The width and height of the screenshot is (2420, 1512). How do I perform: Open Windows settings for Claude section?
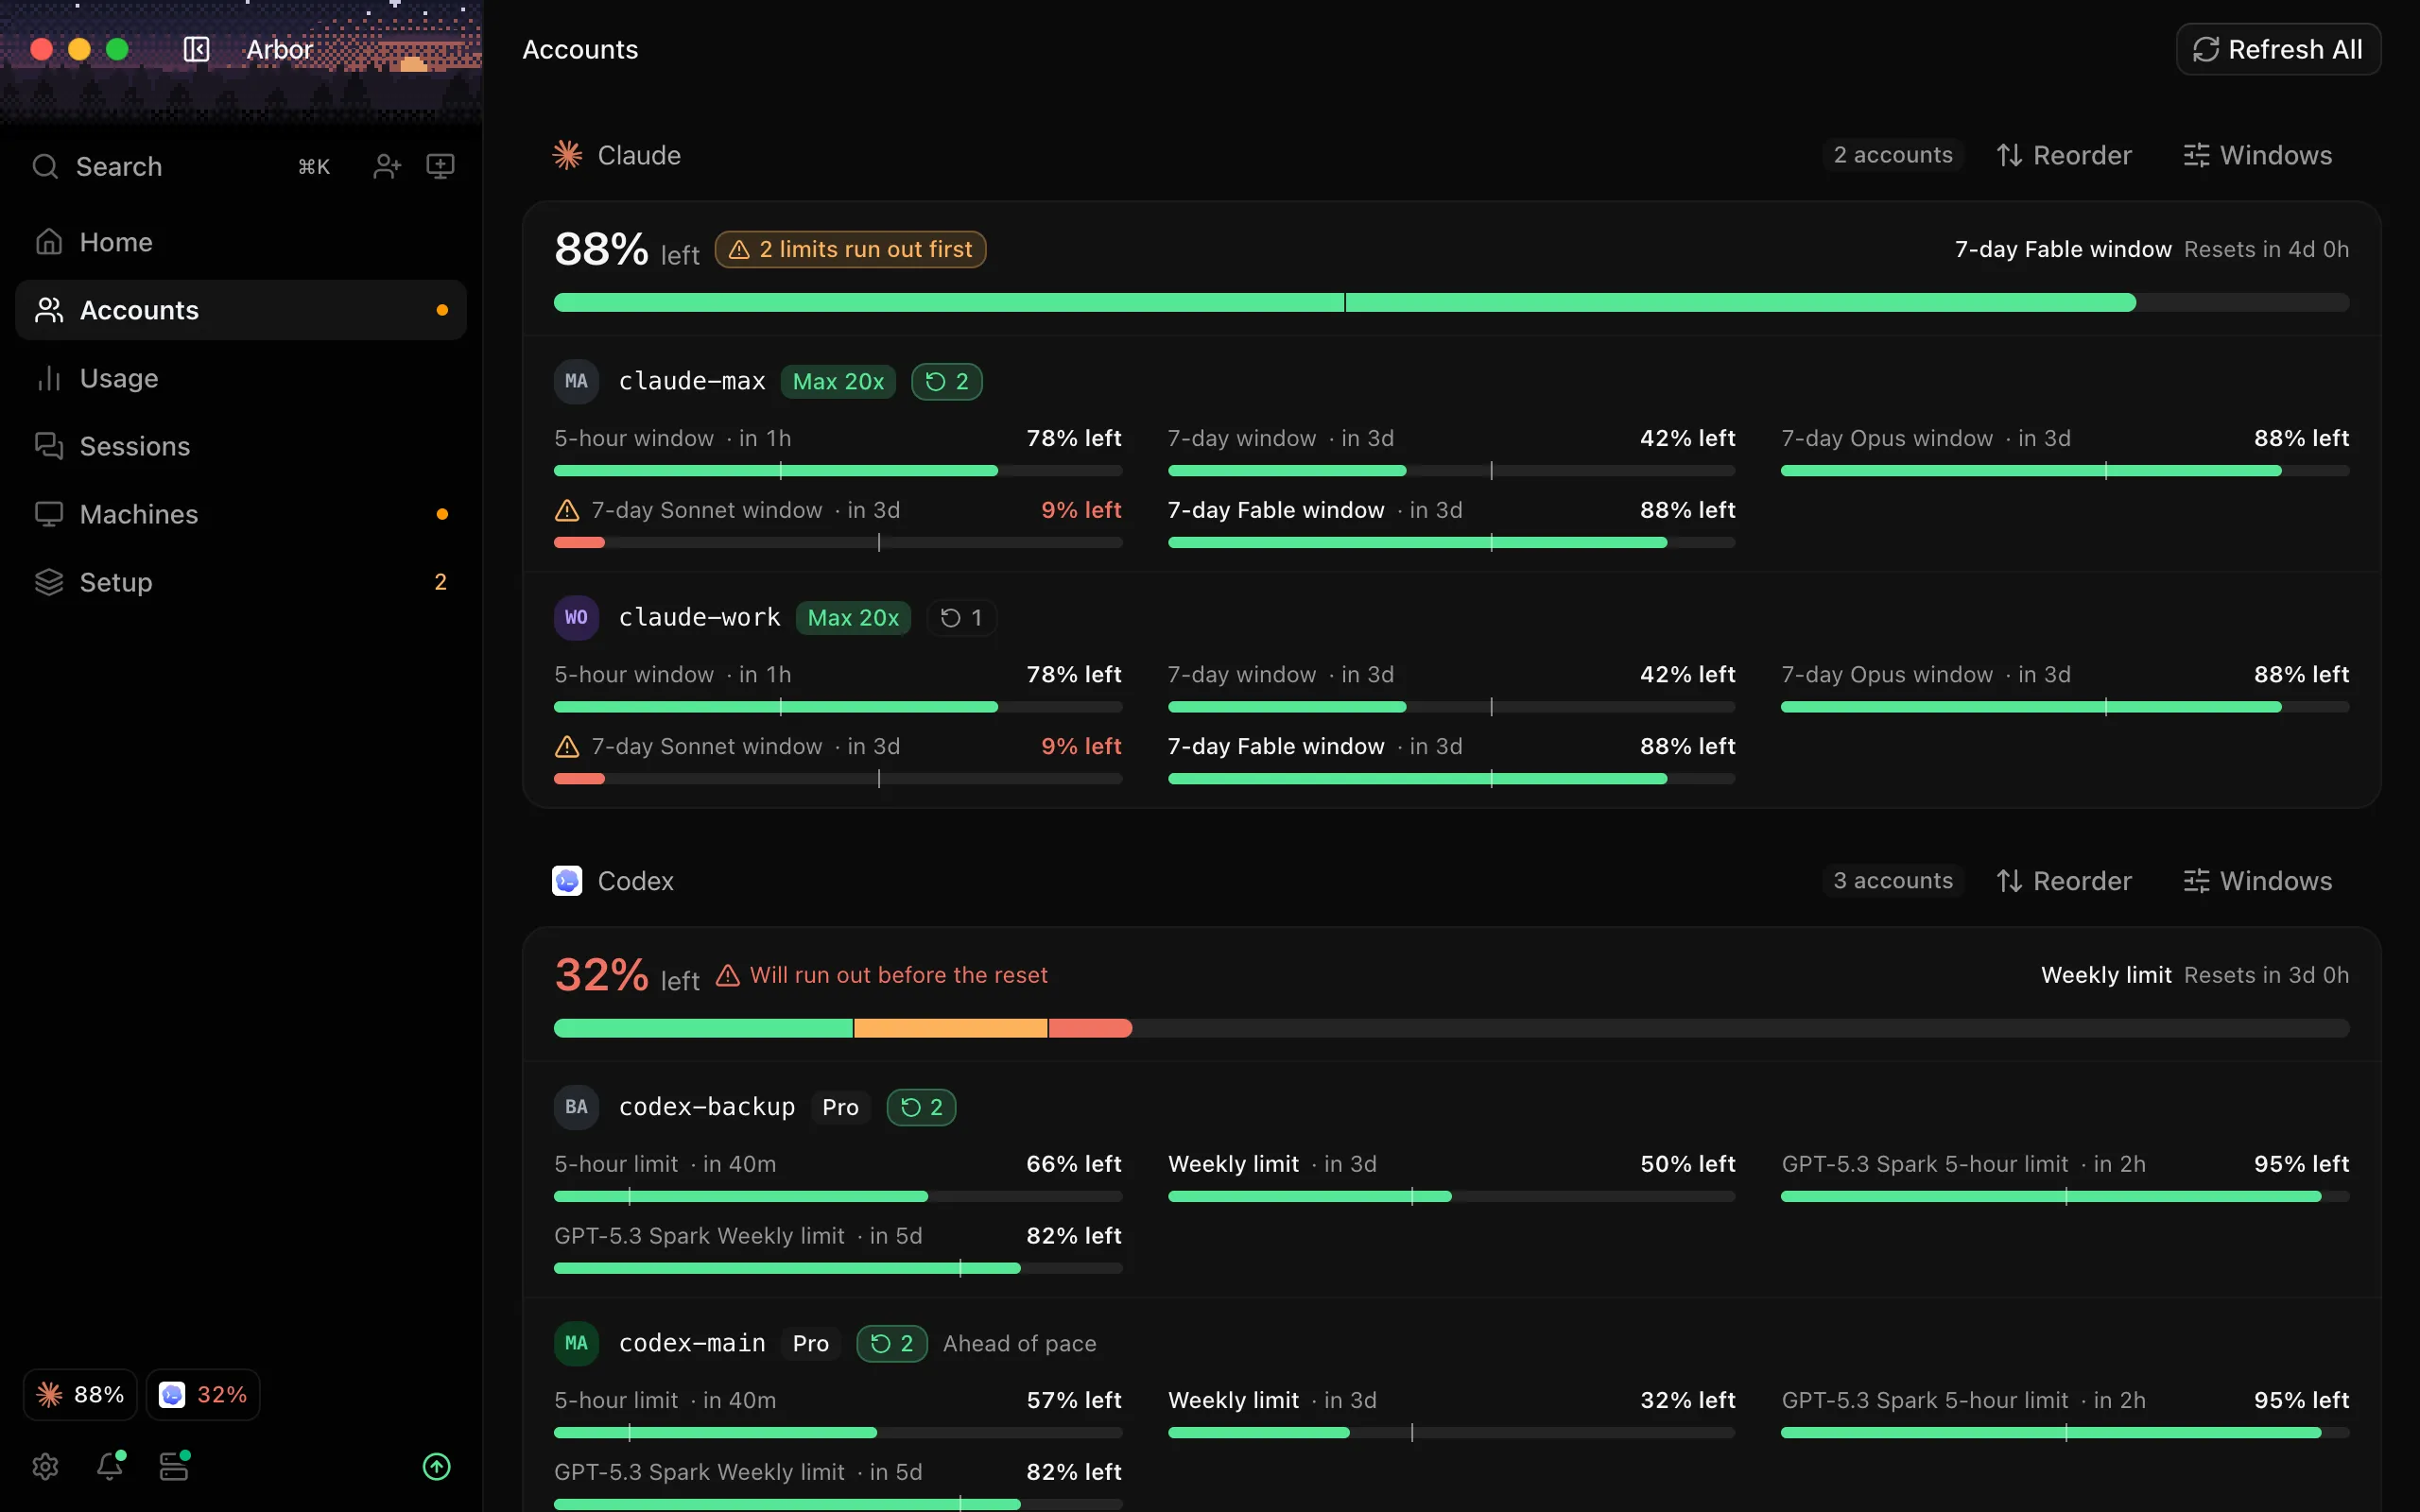click(x=2258, y=155)
